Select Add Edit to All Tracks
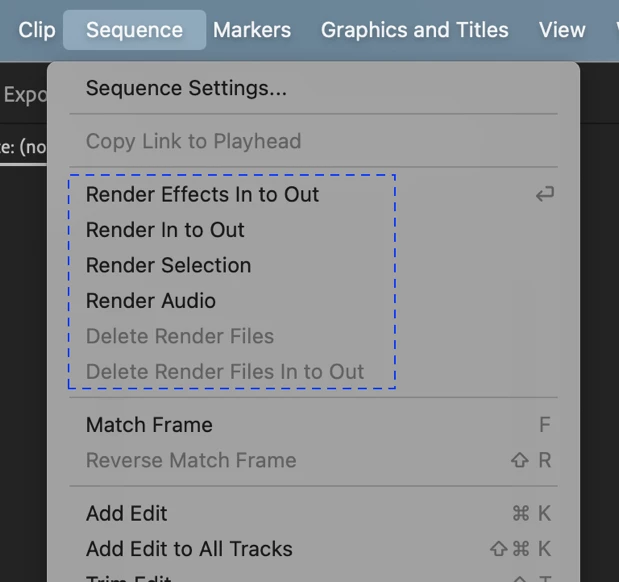 pos(313,549)
